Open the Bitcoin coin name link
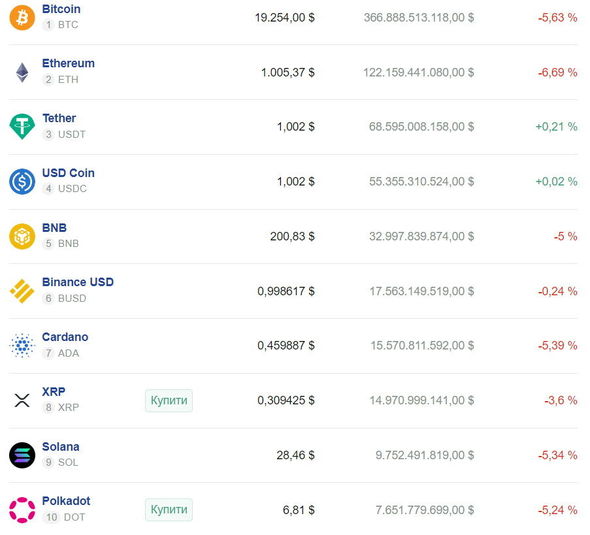Image resolution: width=590 pixels, height=535 pixels. click(61, 9)
